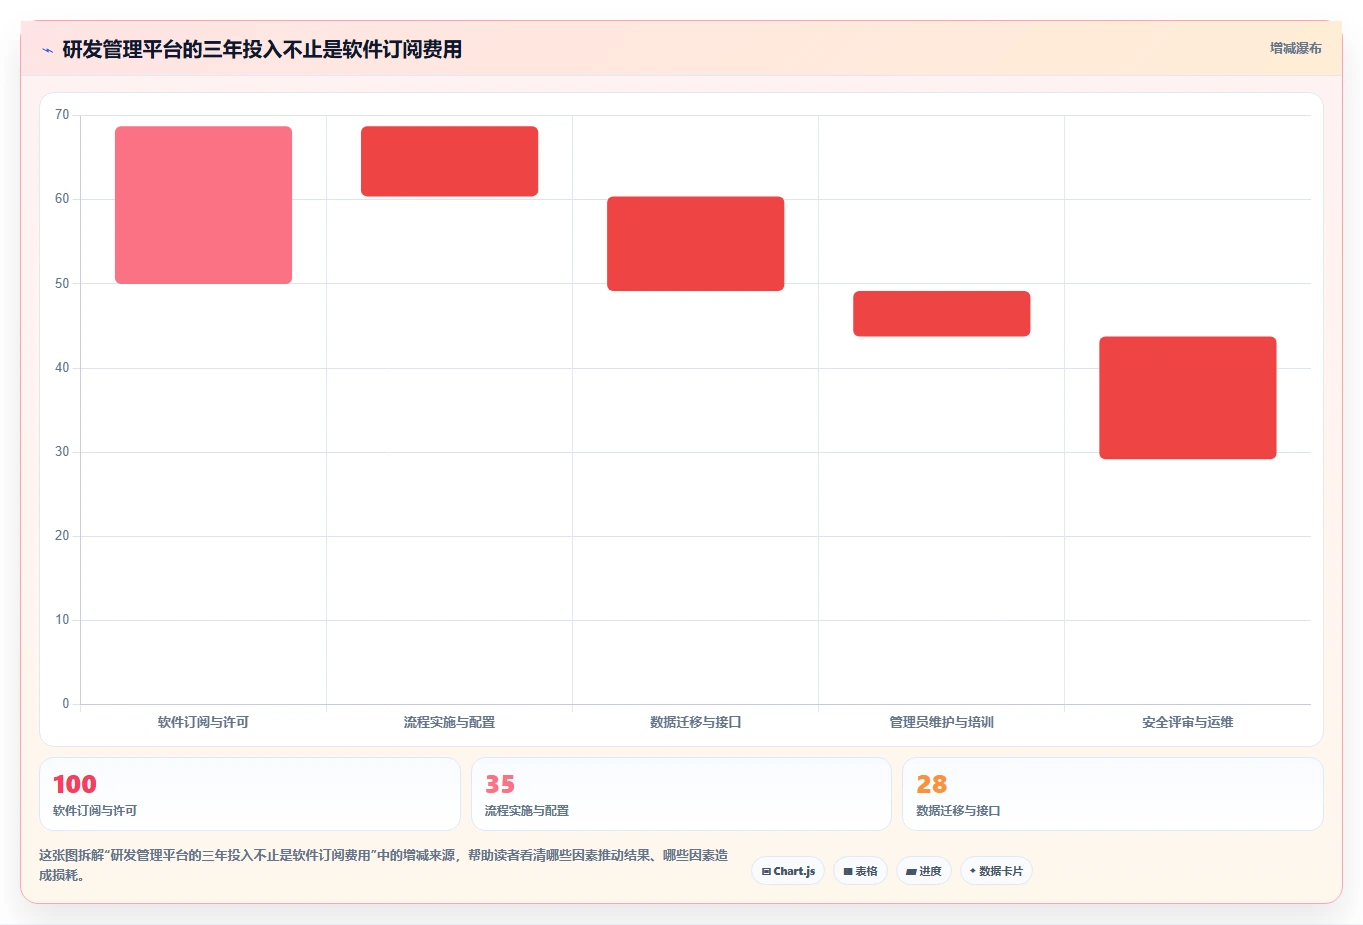Click the y-axis value 40
1363x925 pixels.
pyautogui.click(x=62, y=368)
